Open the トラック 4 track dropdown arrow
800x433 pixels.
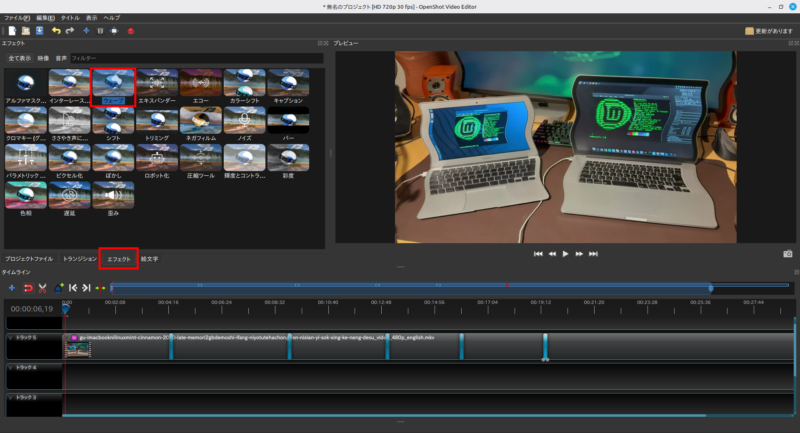pos(10,368)
